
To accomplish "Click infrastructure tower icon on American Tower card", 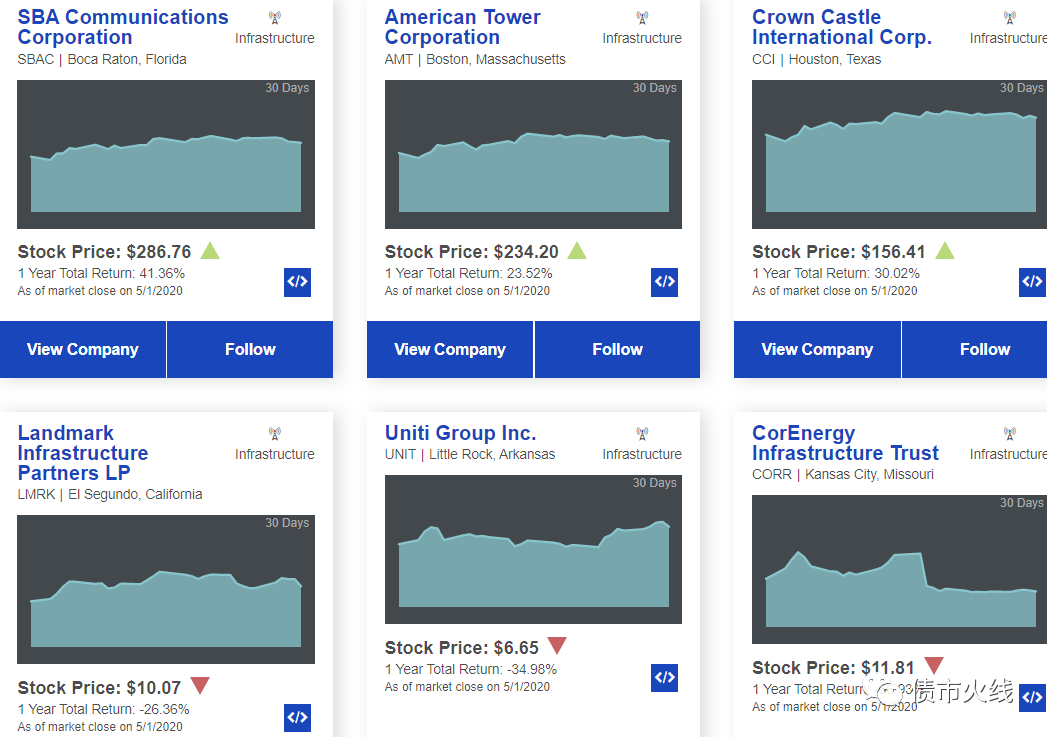I will tap(642, 18).
